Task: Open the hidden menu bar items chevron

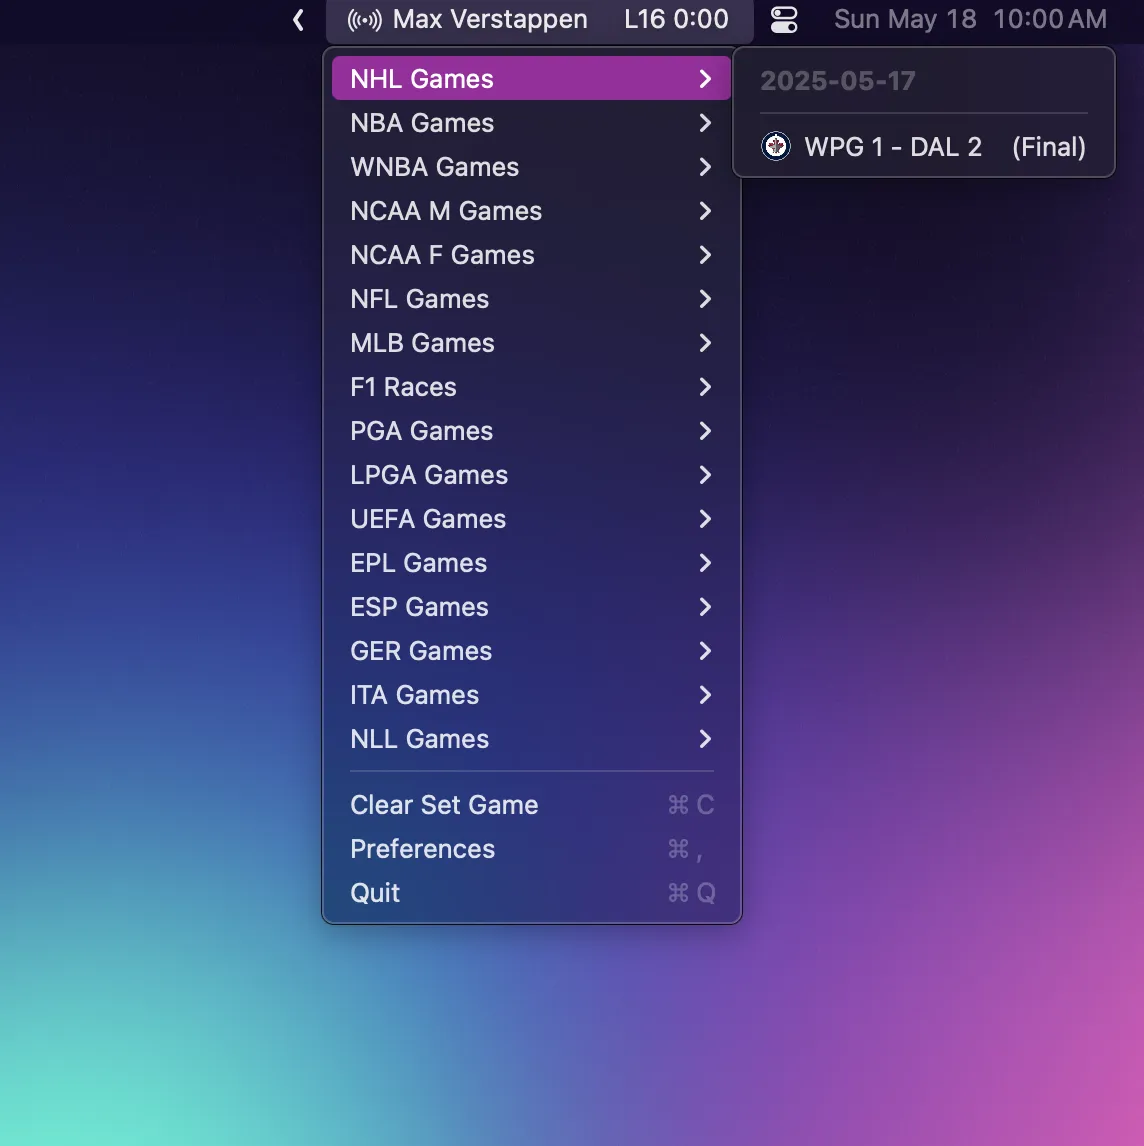Action: click(297, 19)
